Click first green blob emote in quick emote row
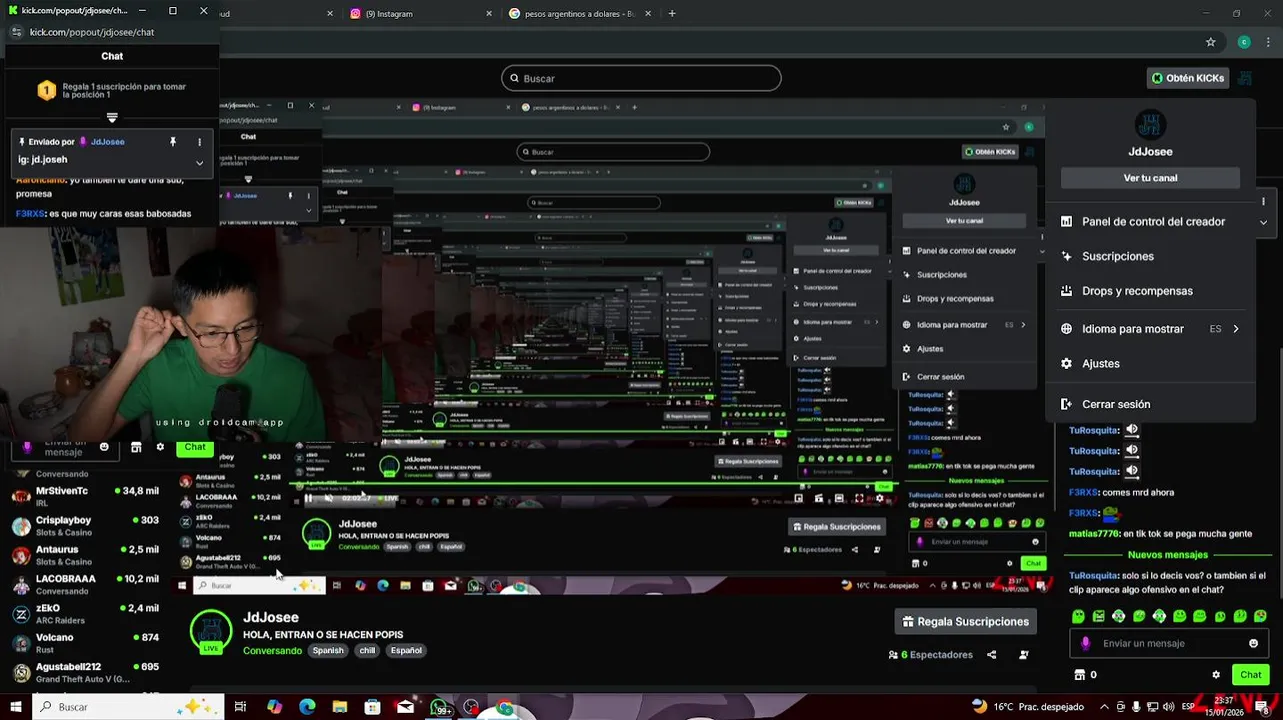1283x720 pixels. point(1078,616)
